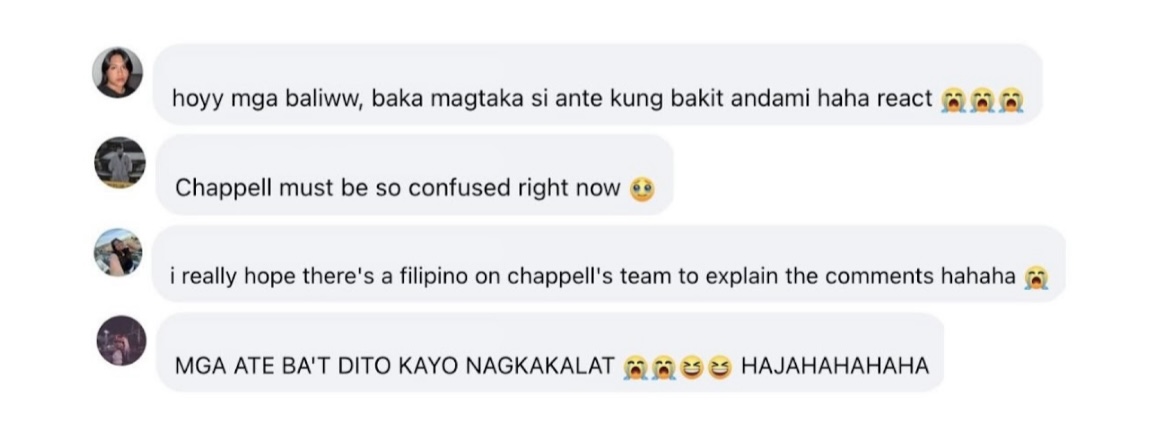The image size is (1170, 423).
Task: Click the first laughing emoji before 'HAJAHAHAHAHA'
Action: tap(692, 366)
